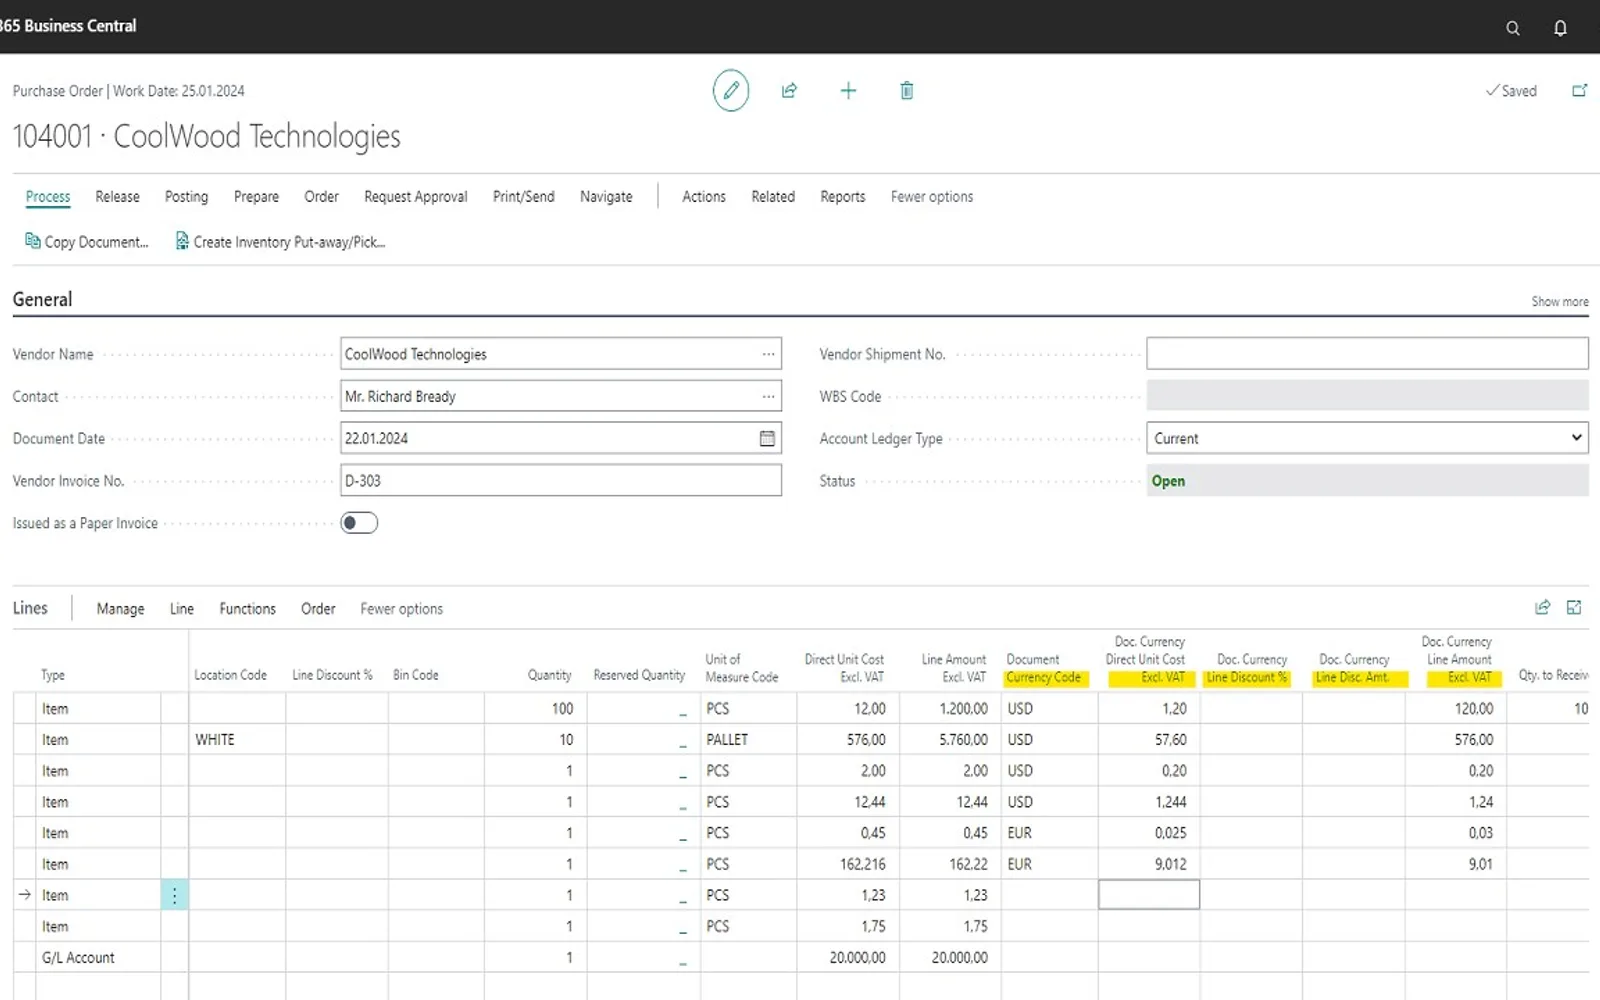
Task: Open Contact lookup ellipsis
Action: 768,396
